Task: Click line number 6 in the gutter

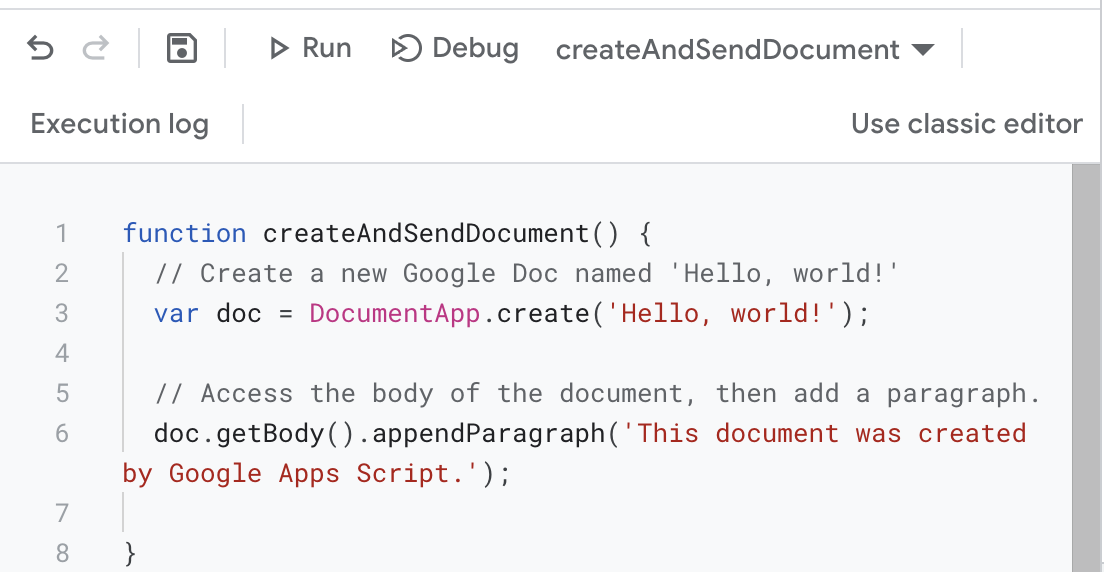Action: (61, 433)
